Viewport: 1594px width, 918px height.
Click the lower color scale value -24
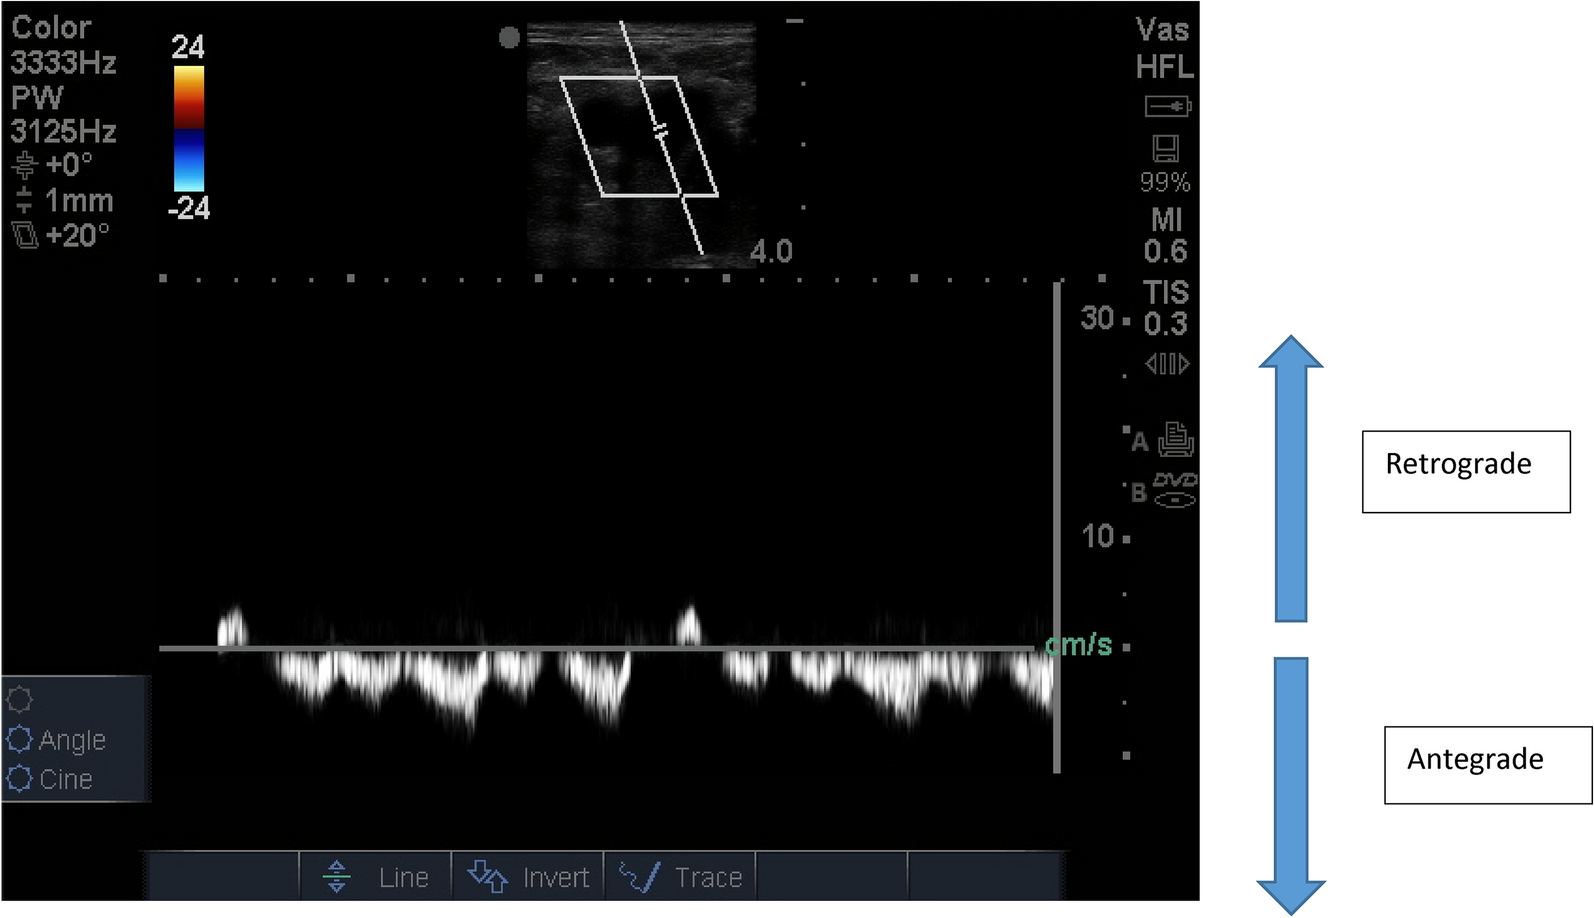[189, 208]
